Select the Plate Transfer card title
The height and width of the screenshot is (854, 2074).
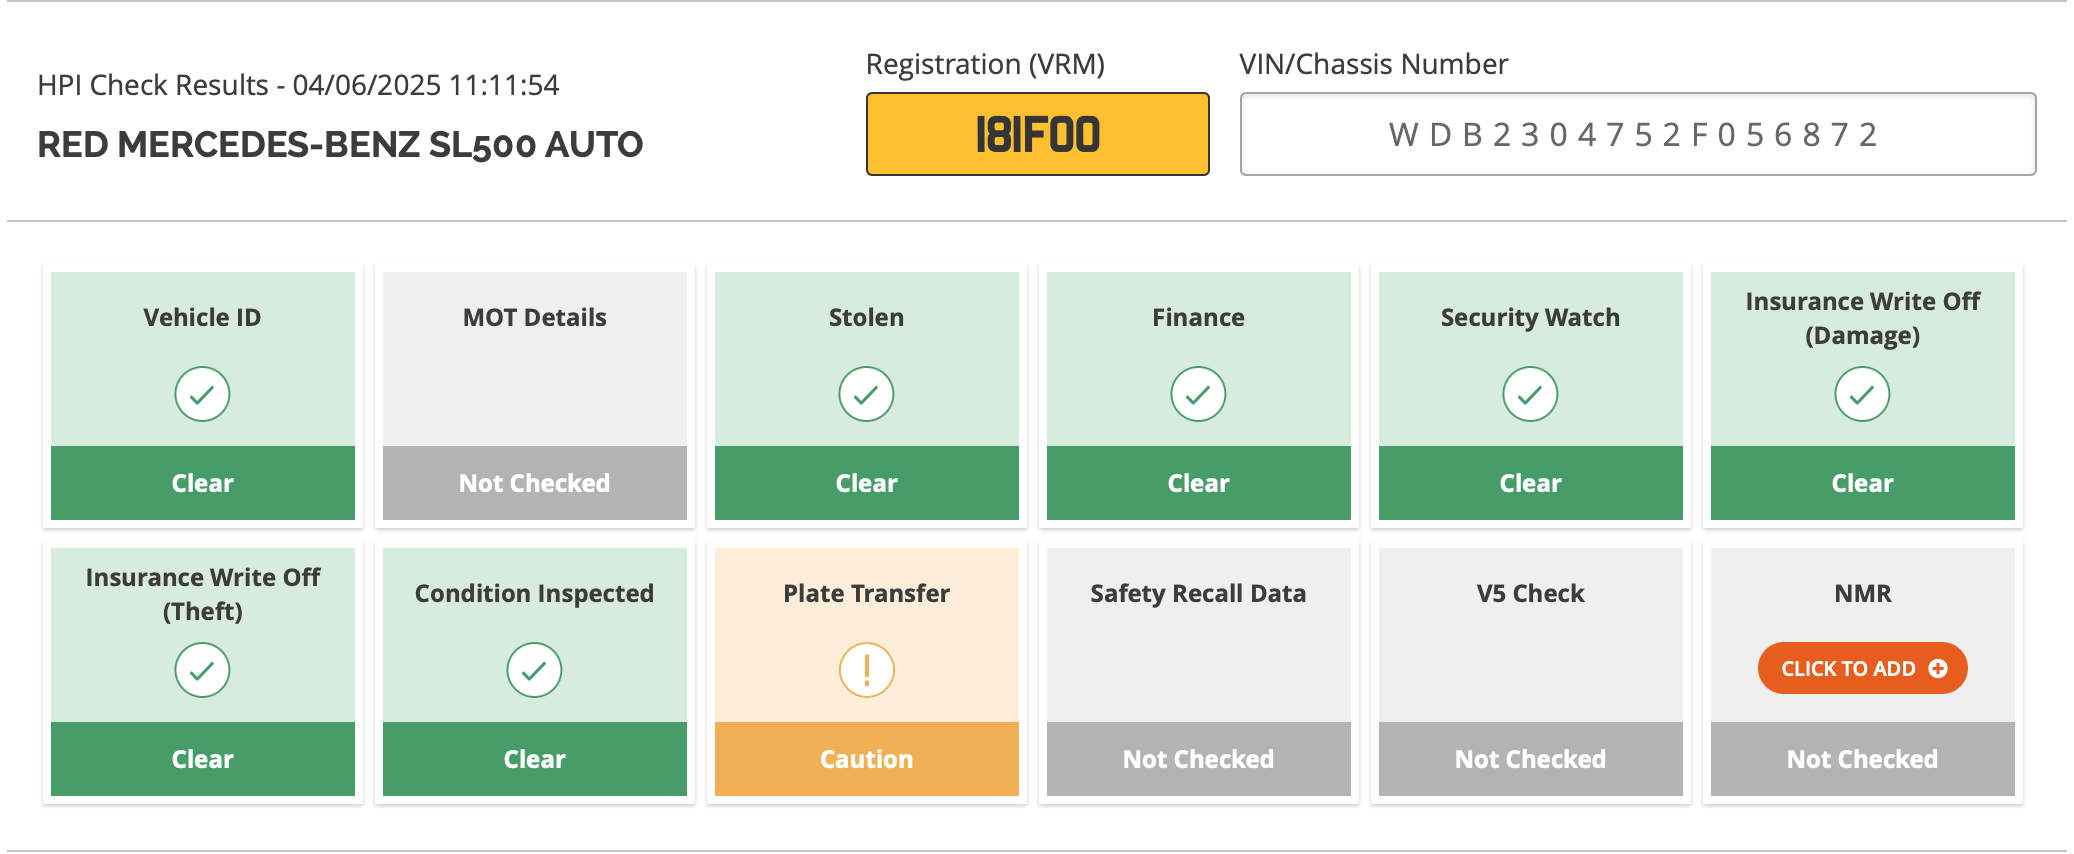point(866,593)
